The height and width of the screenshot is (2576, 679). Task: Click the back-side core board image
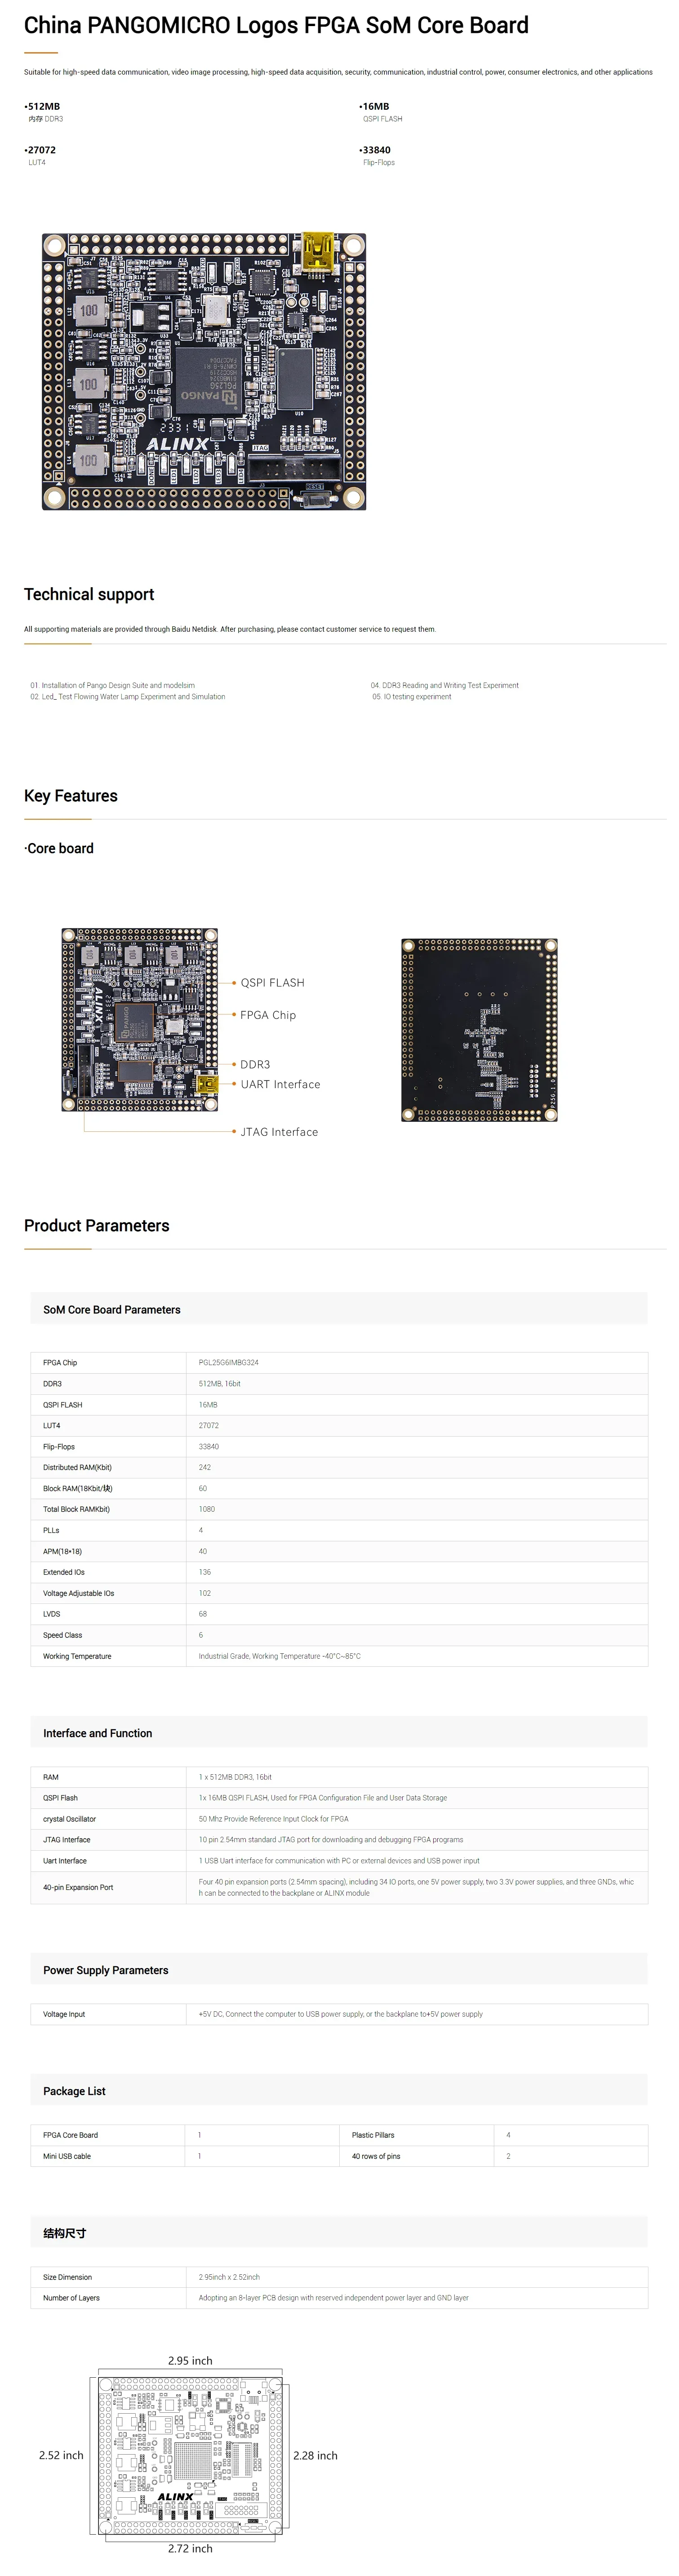(479, 1029)
